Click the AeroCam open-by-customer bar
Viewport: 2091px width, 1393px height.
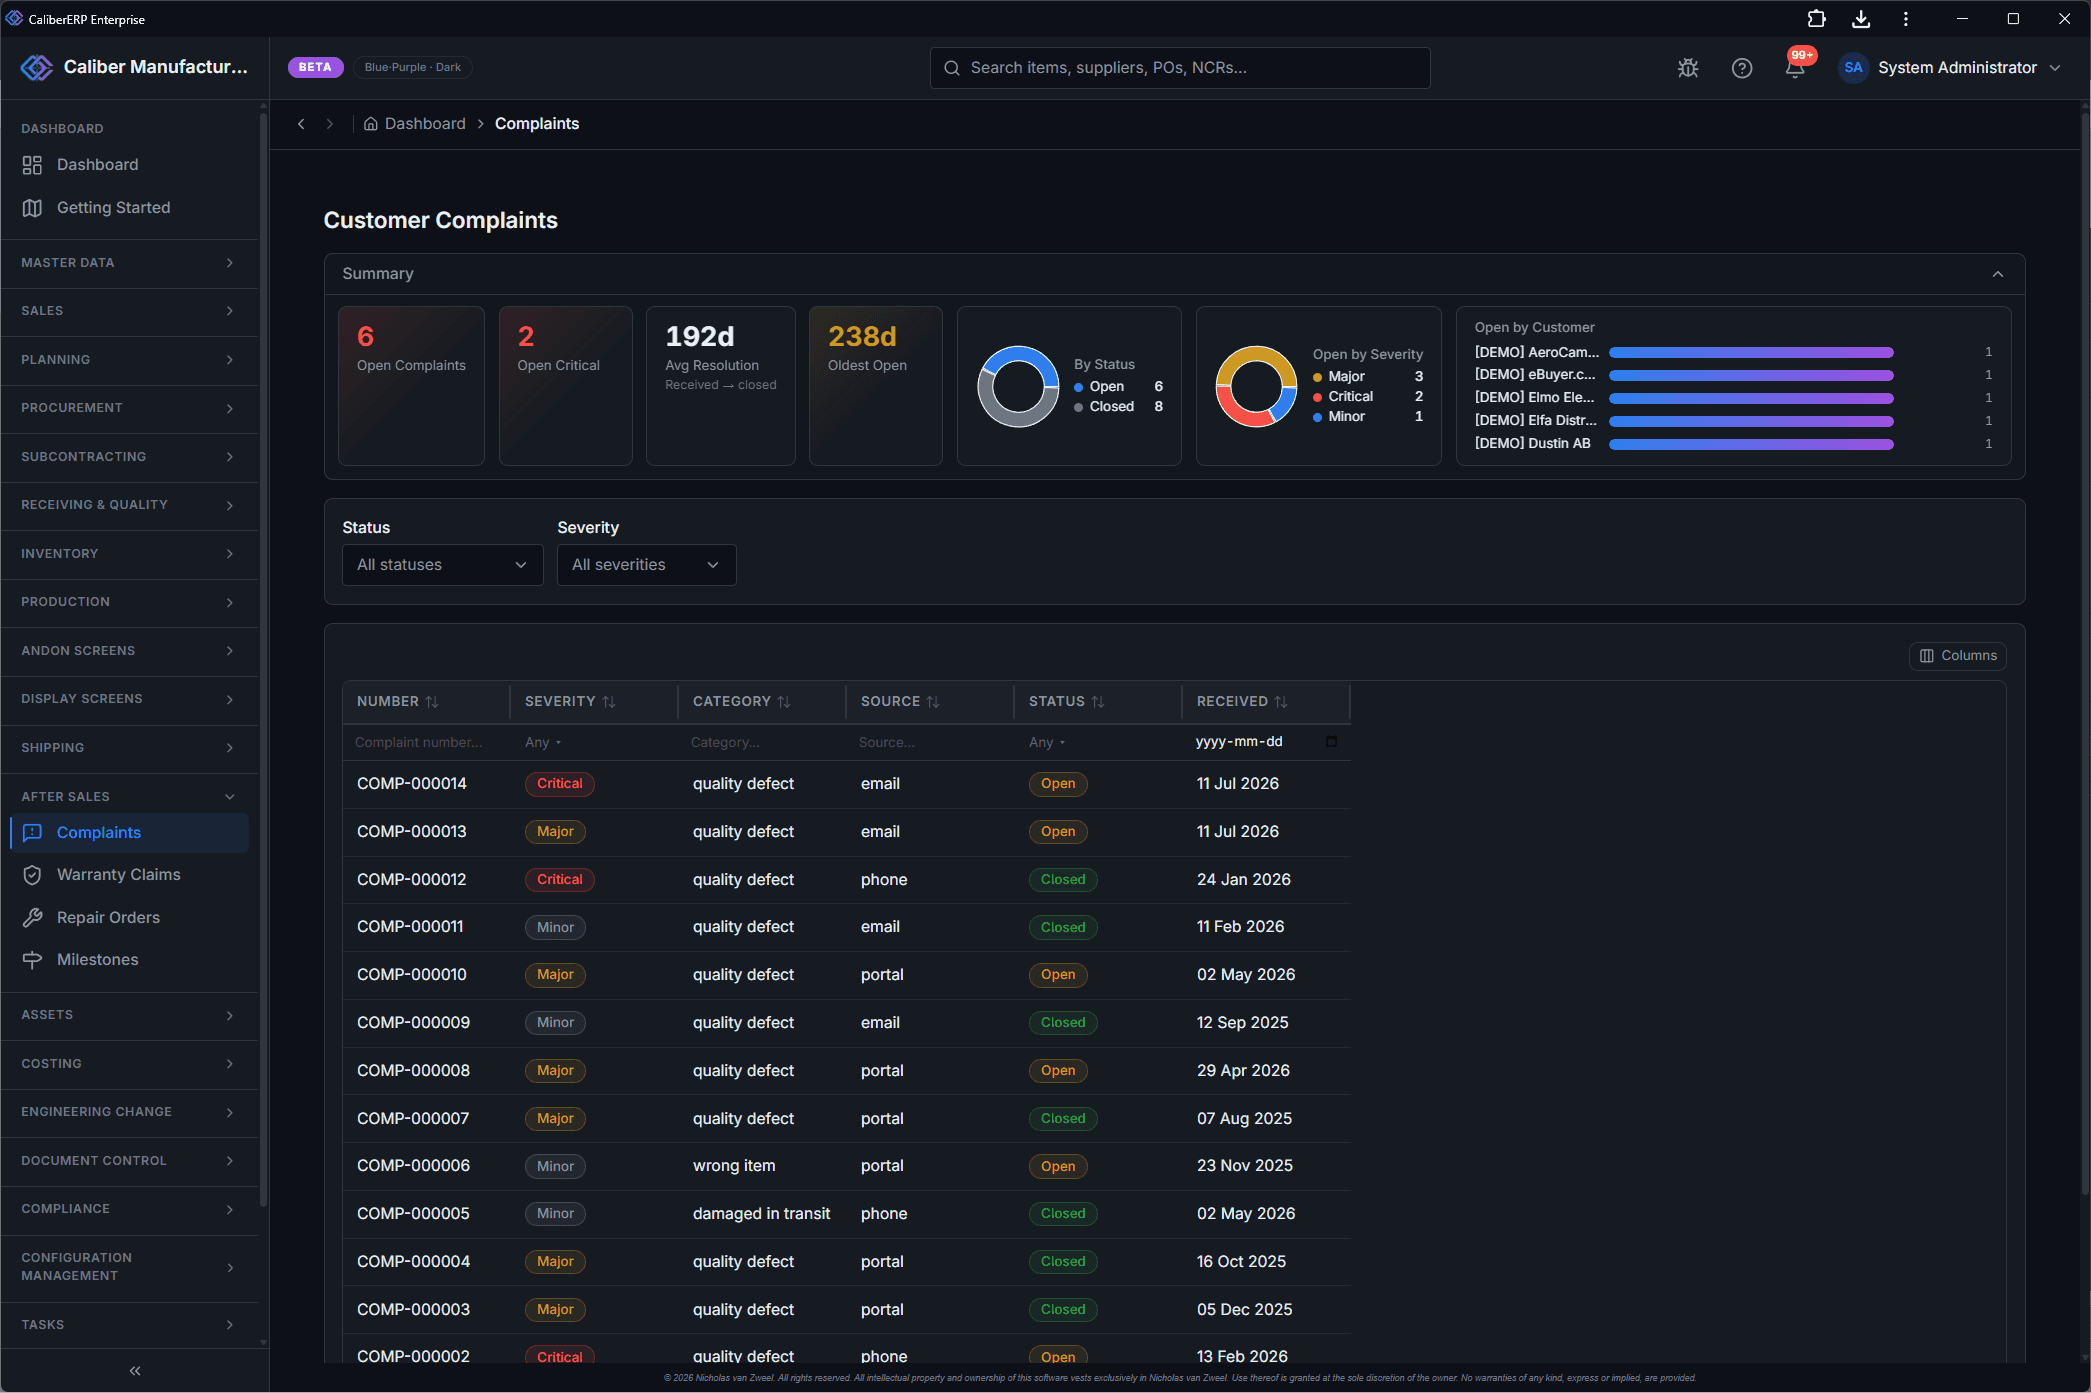point(1750,353)
